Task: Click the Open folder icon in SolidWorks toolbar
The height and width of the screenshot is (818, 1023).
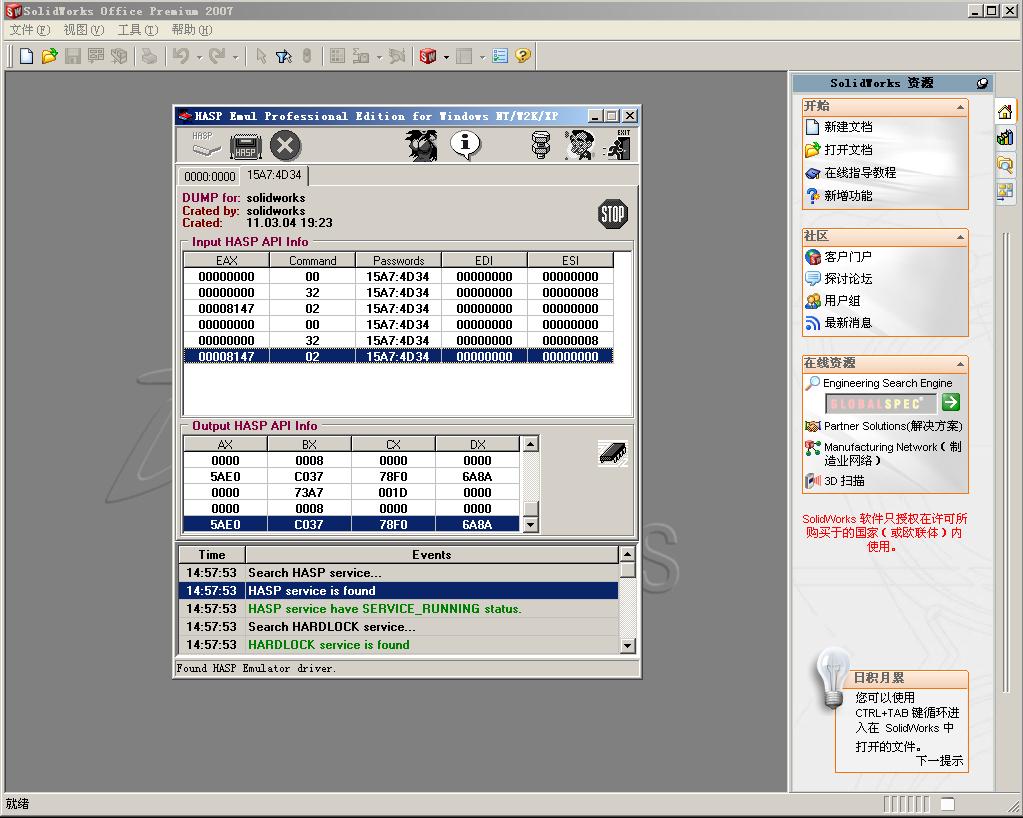Action: (x=49, y=56)
